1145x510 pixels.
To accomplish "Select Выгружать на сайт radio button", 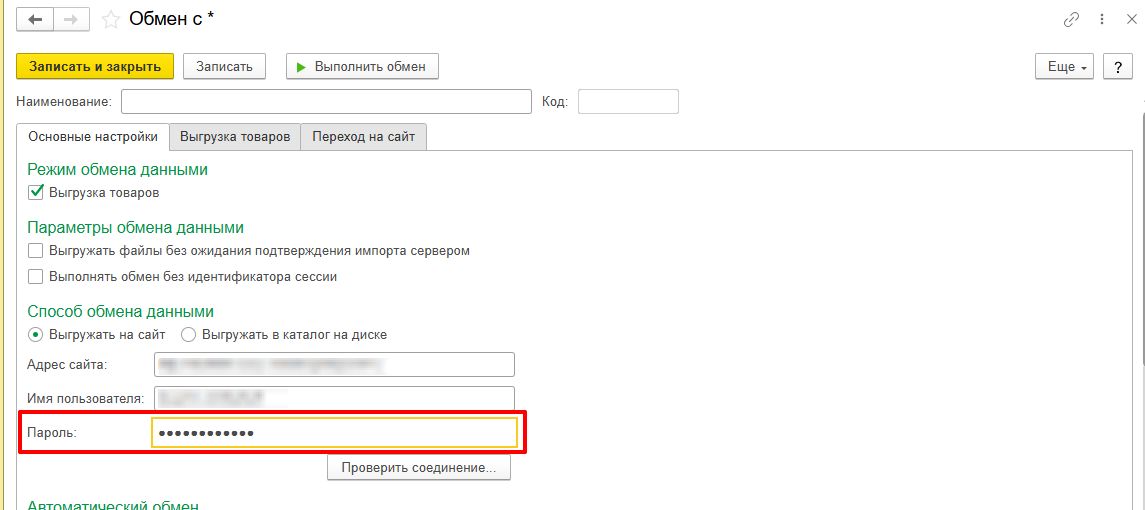I will (36, 334).
